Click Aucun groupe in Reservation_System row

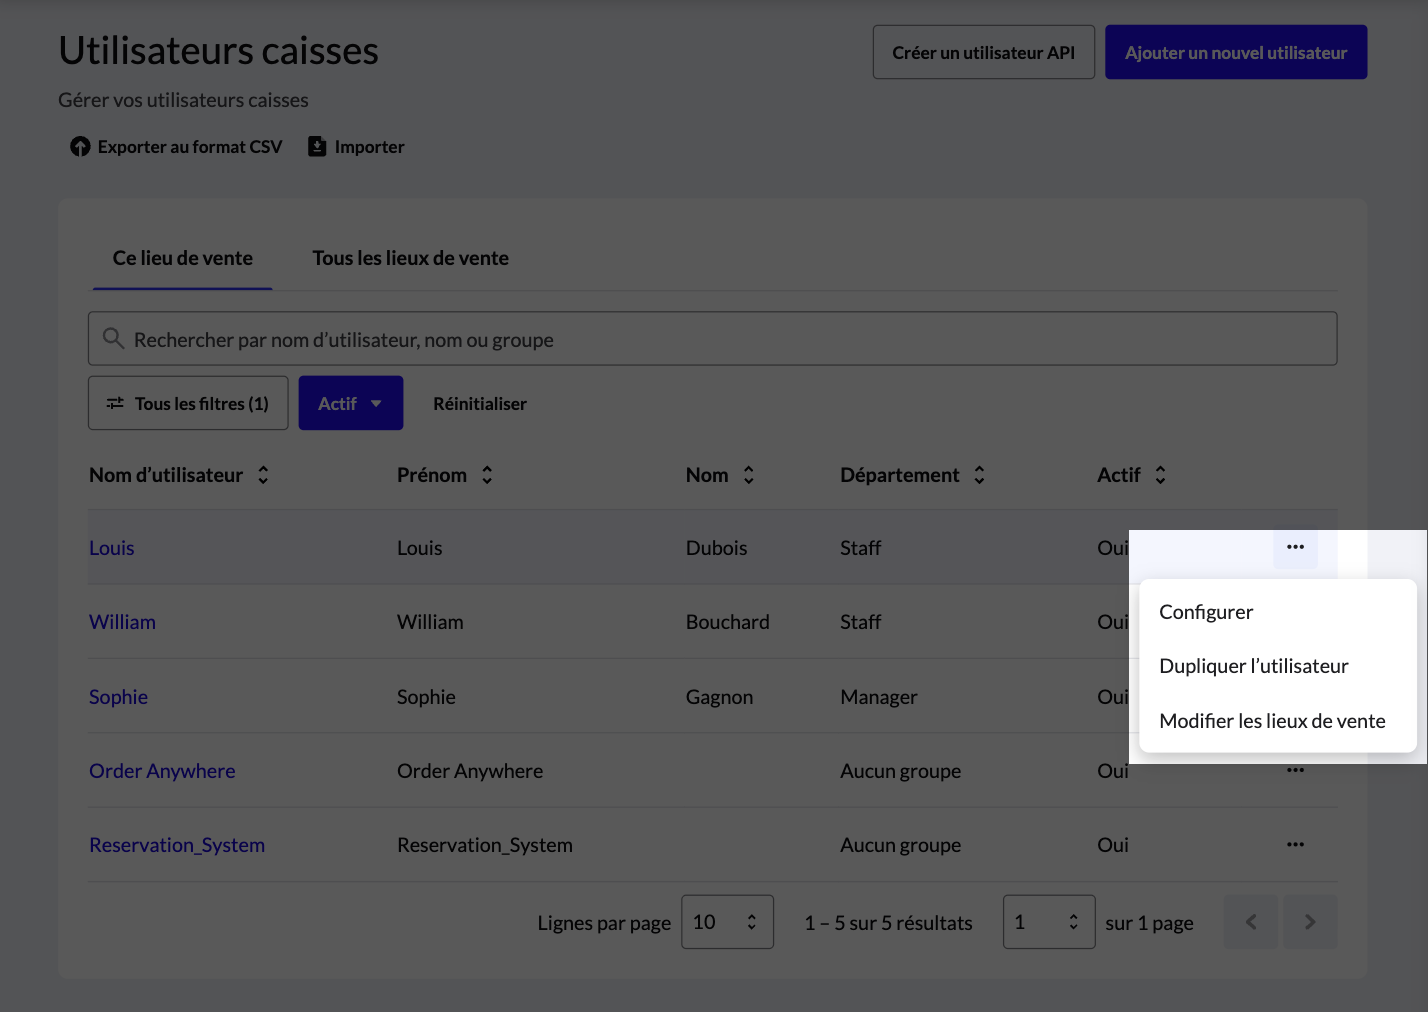[901, 845]
